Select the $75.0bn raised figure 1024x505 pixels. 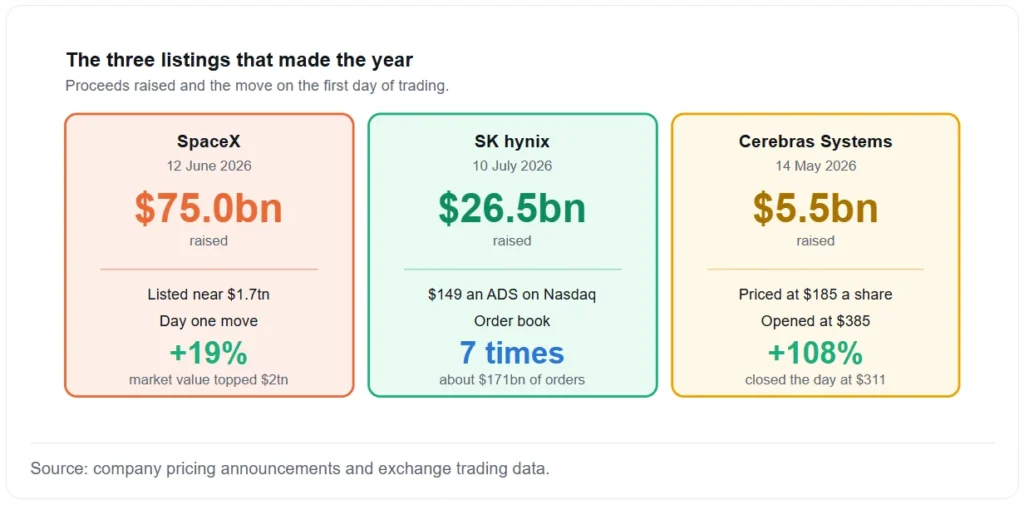click(x=208, y=208)
